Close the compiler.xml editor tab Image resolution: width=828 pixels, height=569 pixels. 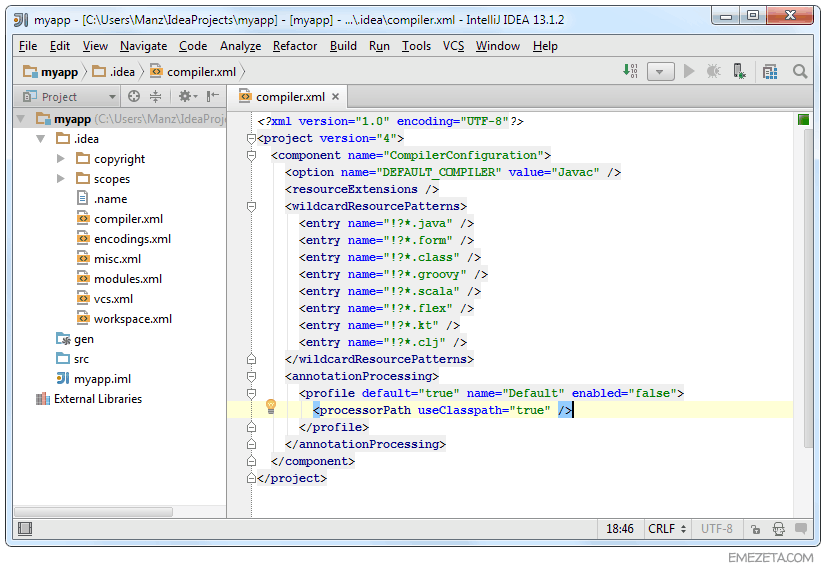(335, 97)
